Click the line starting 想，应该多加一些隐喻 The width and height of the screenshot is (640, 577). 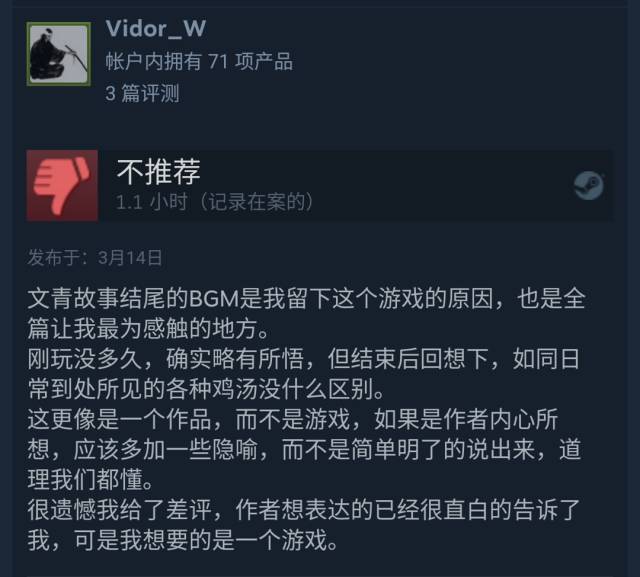coord(304,449)
